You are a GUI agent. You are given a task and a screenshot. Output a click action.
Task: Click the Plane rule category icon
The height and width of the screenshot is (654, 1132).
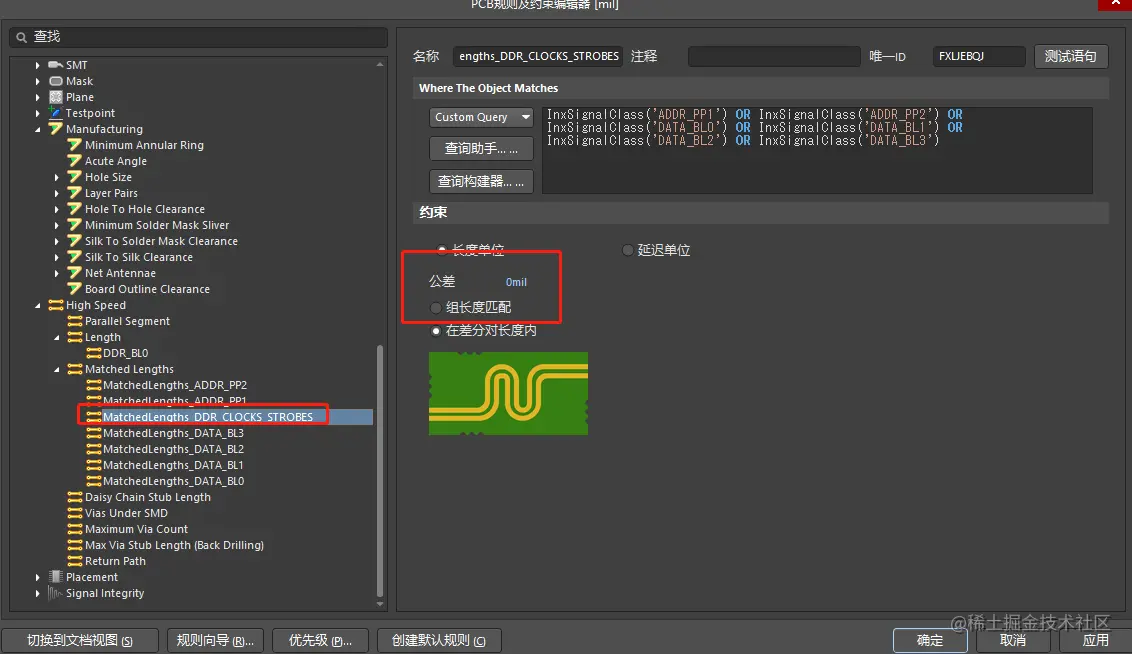pos(56,97)
